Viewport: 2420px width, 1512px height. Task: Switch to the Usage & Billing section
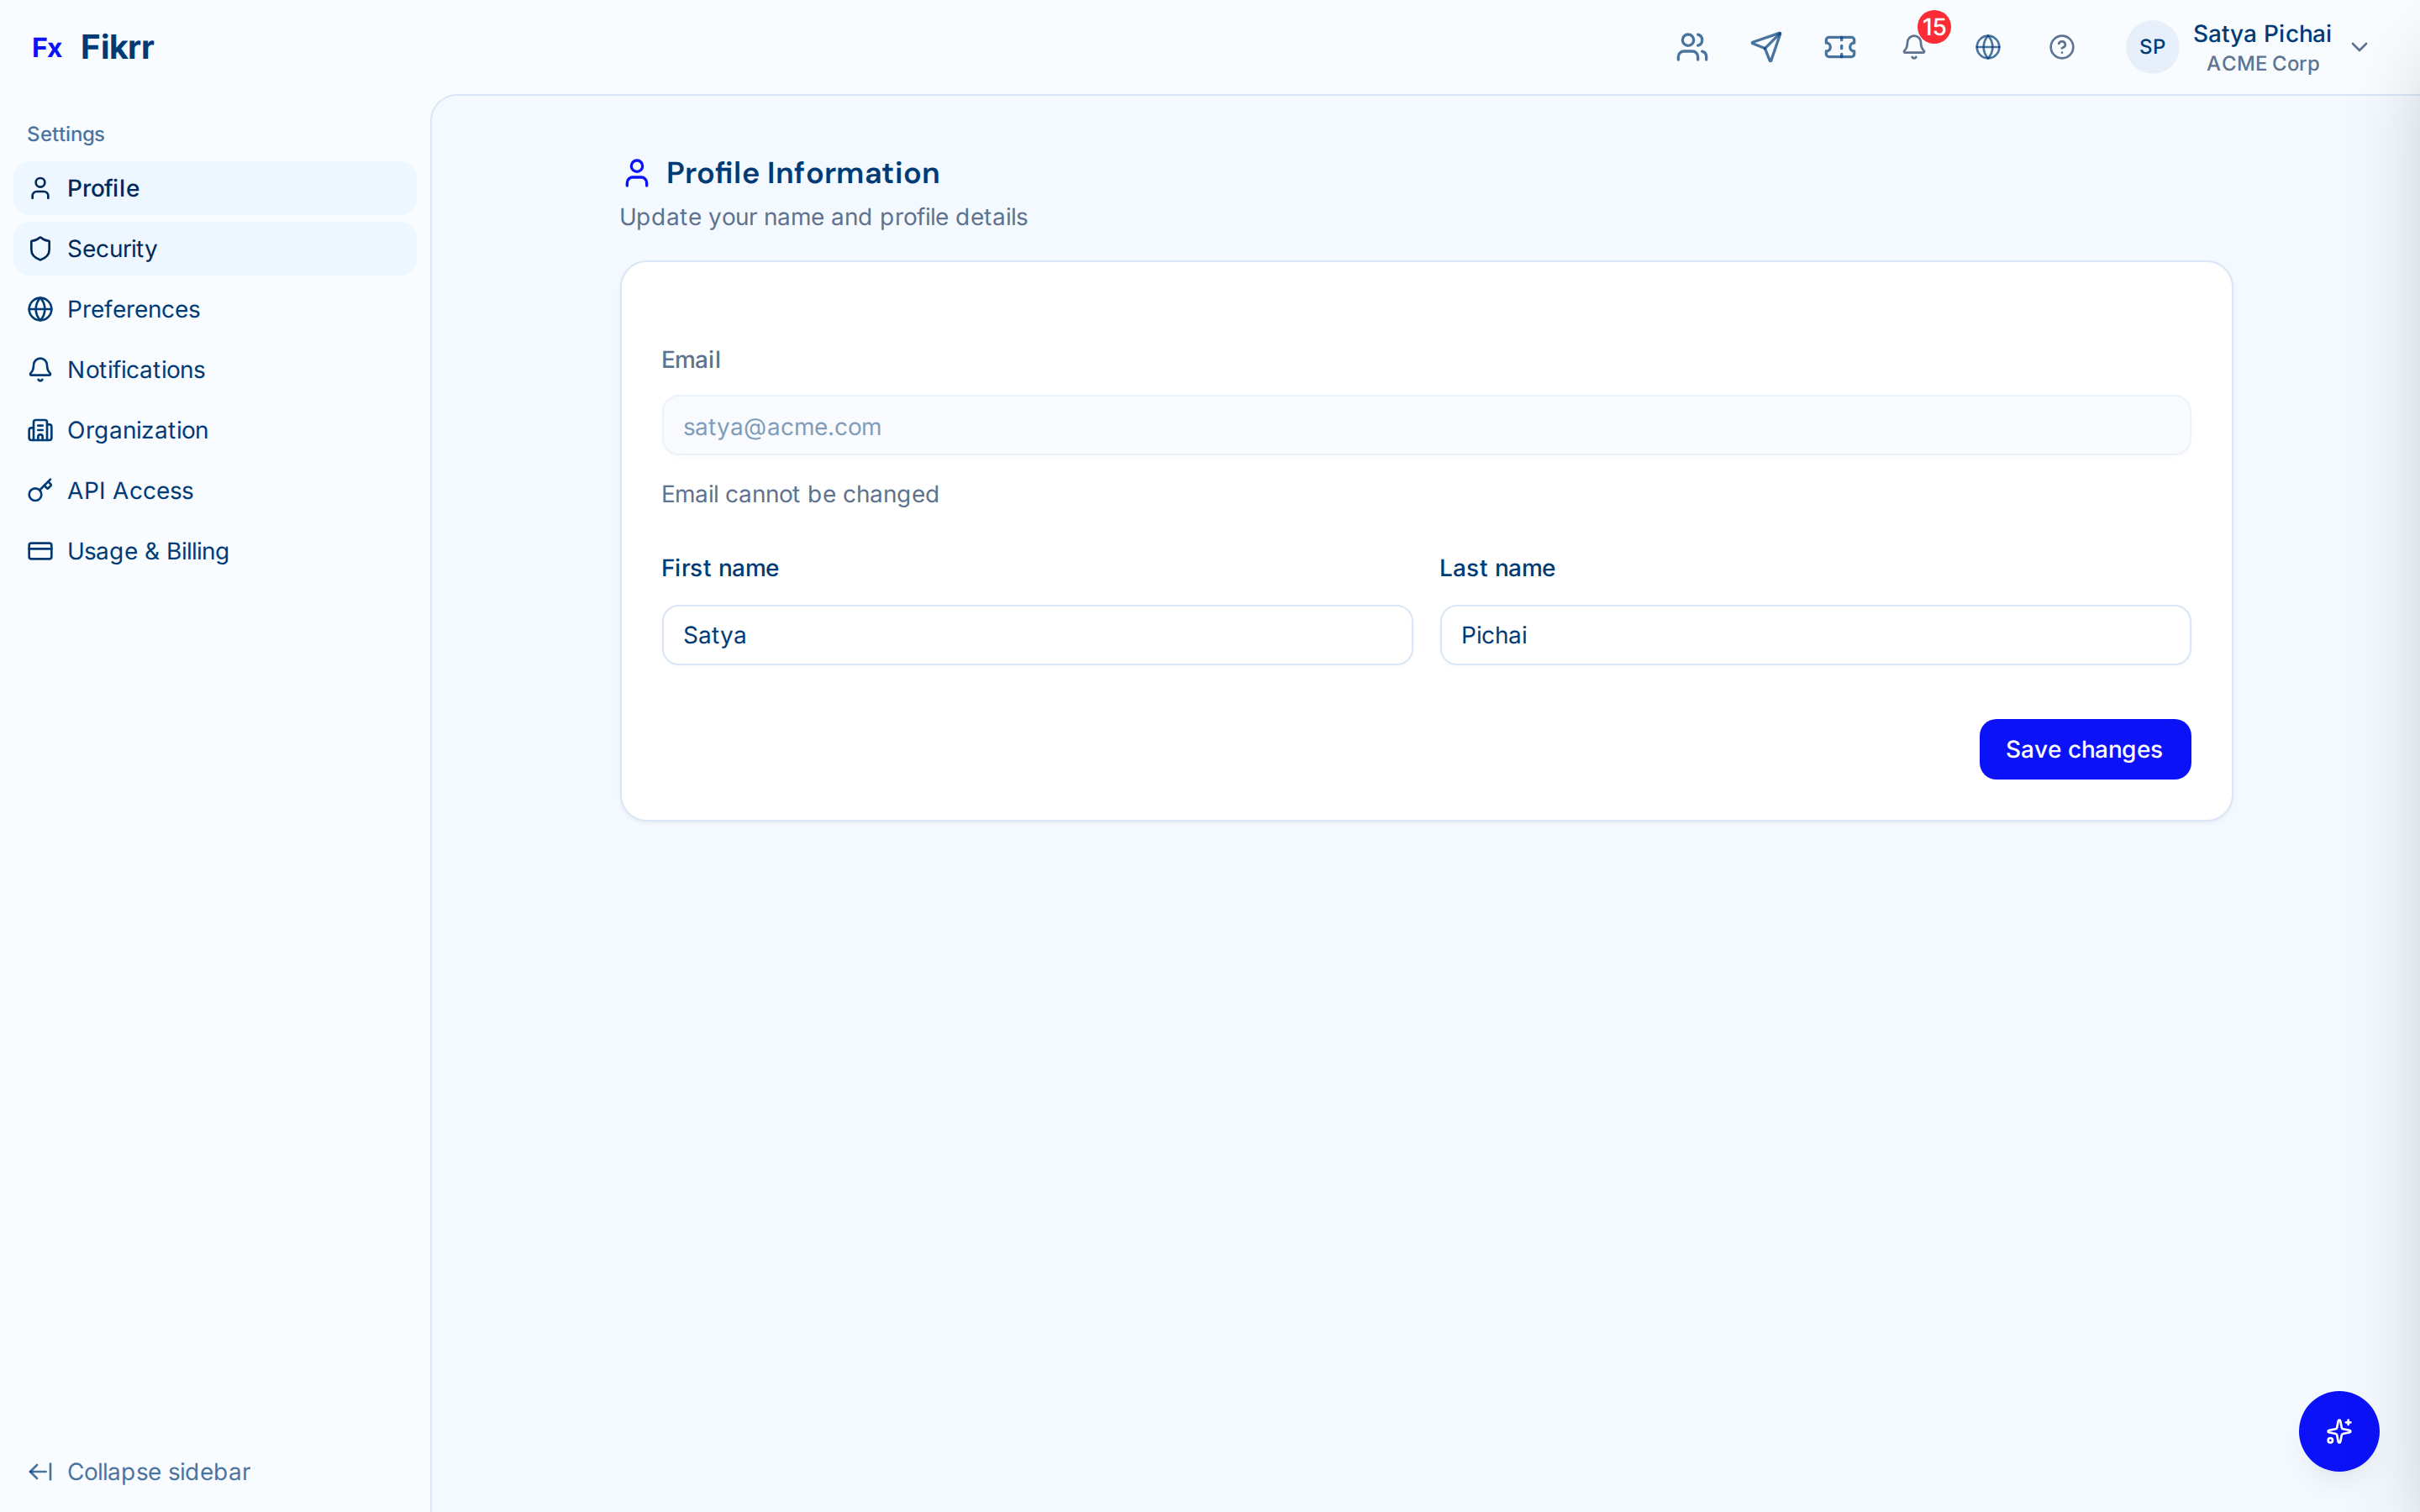pos(147,551)
